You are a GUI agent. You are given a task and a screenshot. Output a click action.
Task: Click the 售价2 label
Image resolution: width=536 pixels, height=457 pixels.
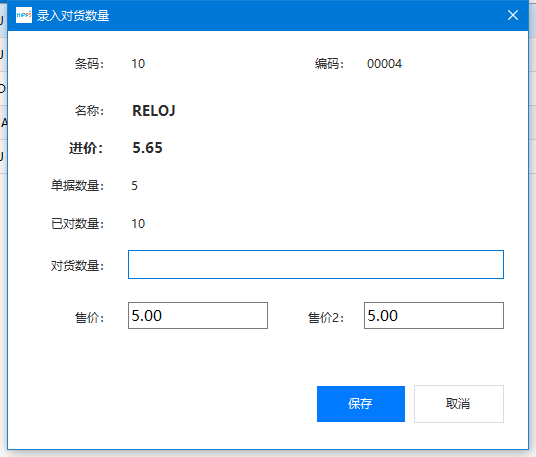point(325,318)
